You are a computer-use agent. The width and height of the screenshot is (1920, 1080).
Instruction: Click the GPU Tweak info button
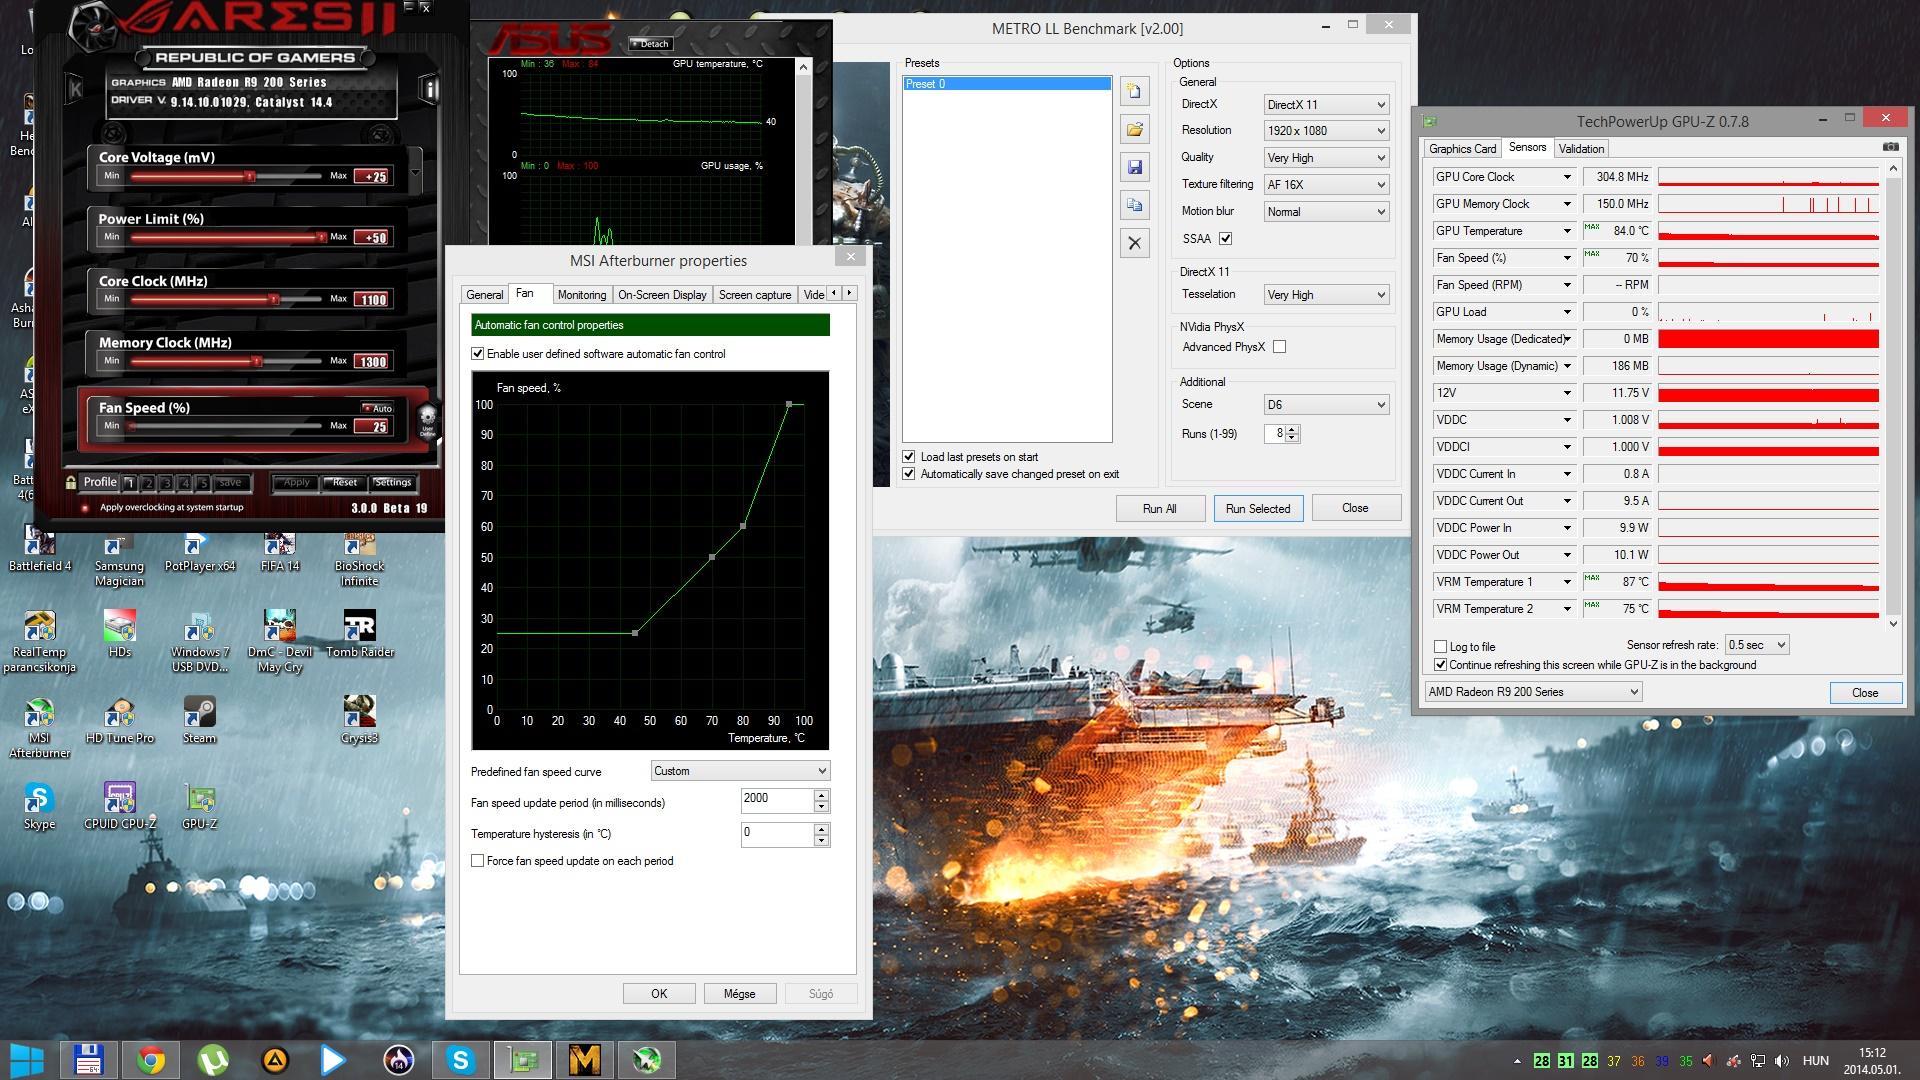pyautogui.click(x=430, y=90)
